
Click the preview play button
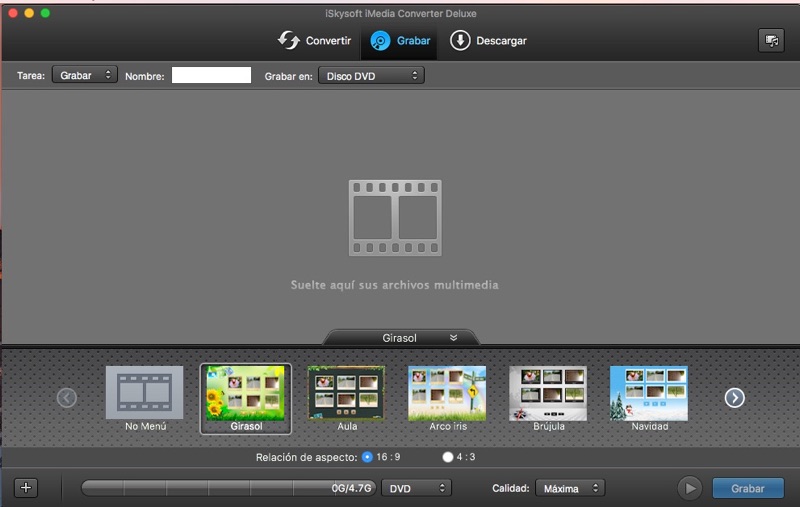(690, 488)
